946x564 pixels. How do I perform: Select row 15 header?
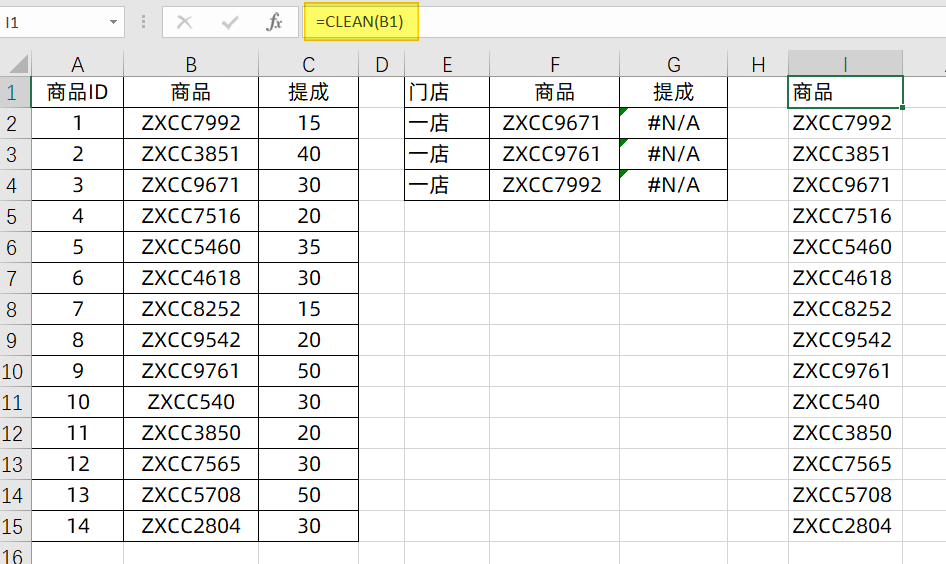coord(15,526)
